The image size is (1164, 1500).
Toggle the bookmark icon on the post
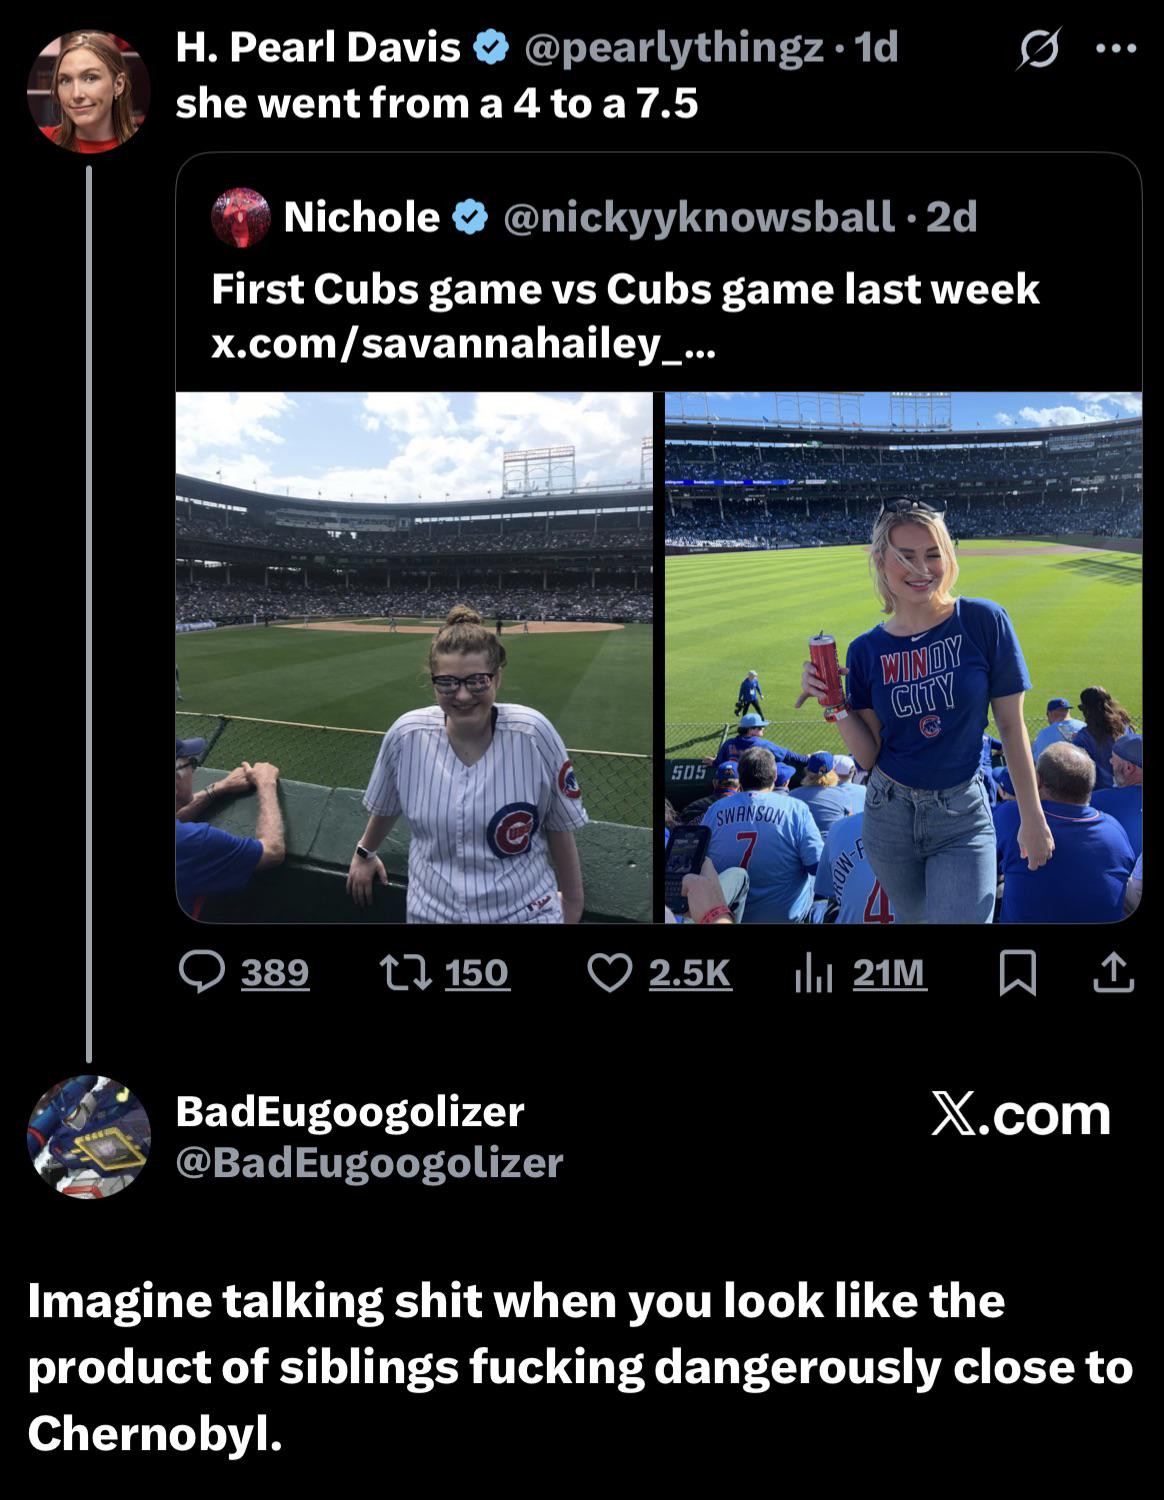1017,972
